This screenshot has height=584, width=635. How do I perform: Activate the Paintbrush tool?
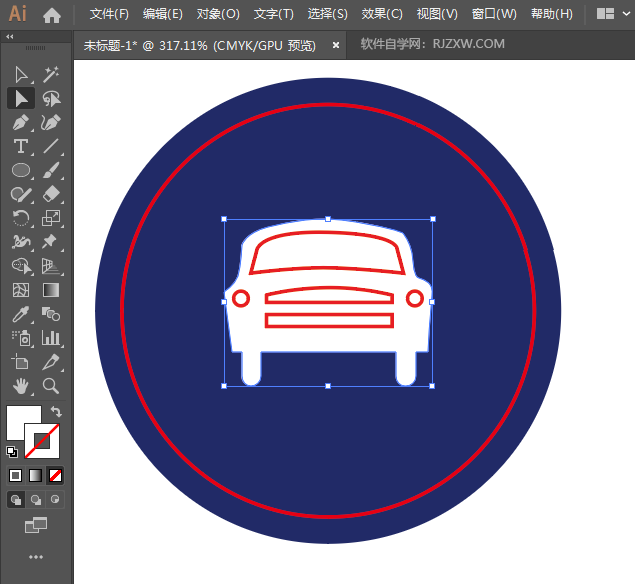[51, 170]
